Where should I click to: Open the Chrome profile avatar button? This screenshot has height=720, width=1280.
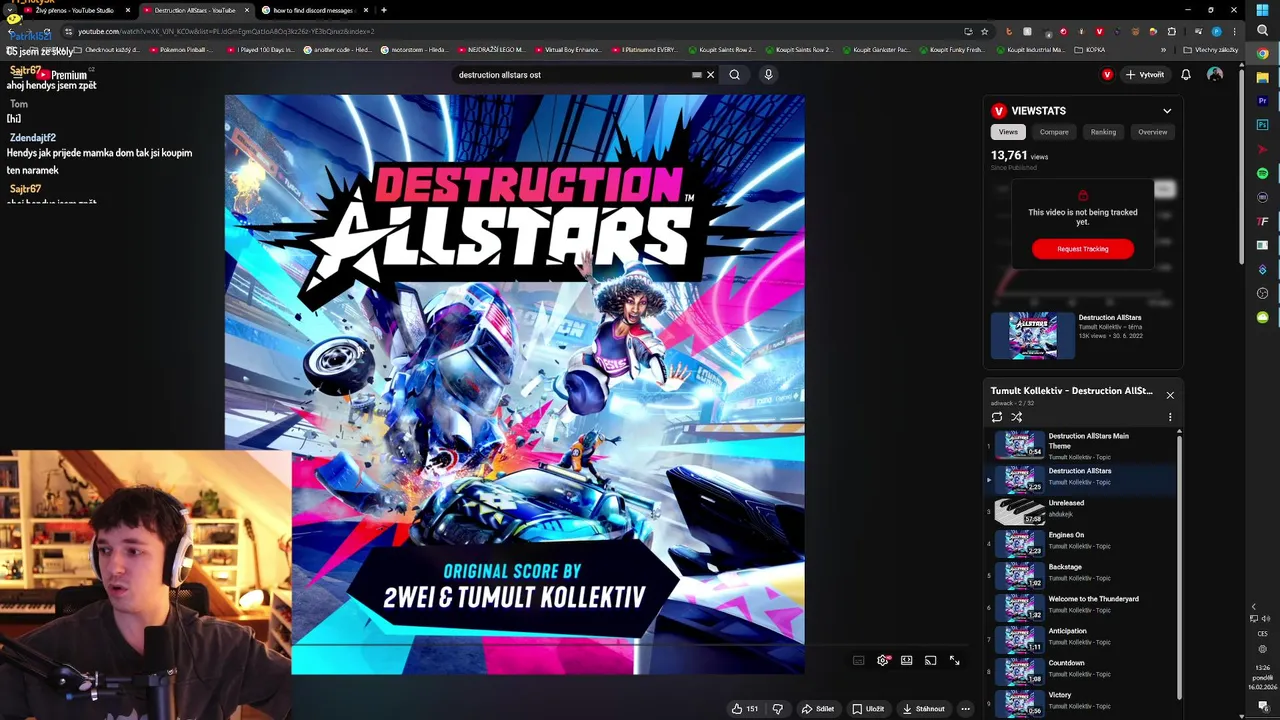coord(1216,31)
